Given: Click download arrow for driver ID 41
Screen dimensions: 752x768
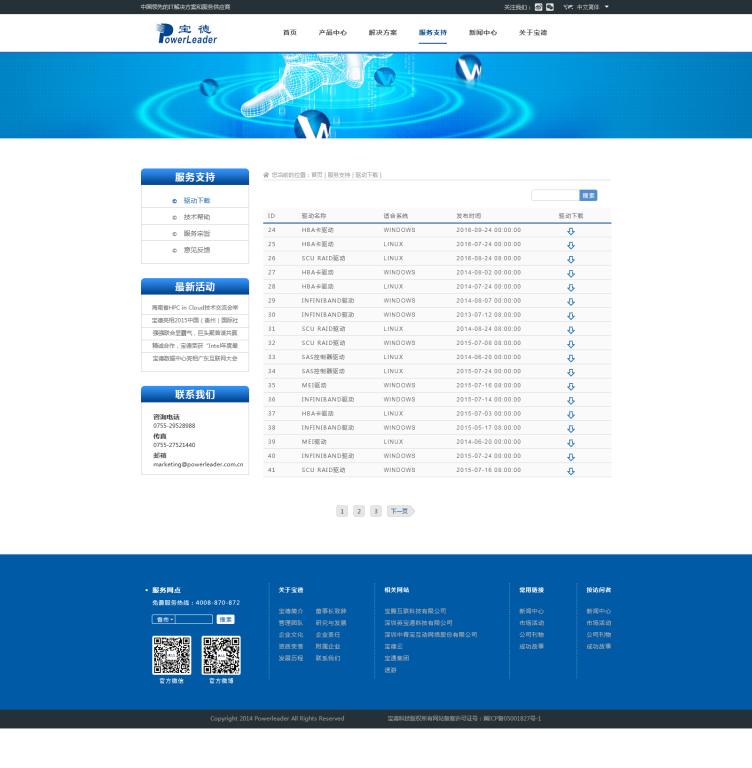Looking at the screenshot, I should point(571,471).
